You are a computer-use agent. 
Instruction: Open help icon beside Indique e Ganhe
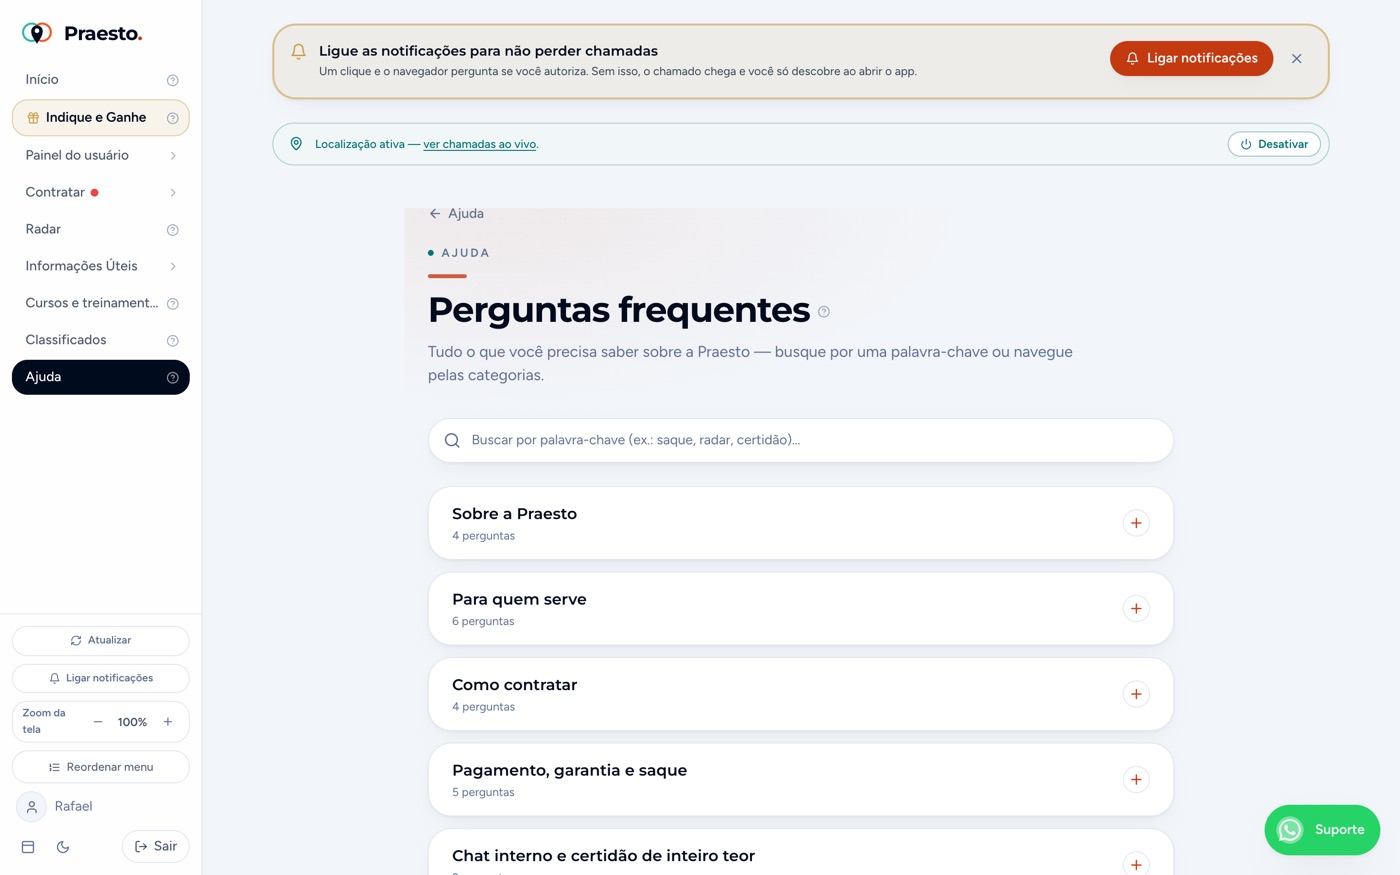(x=172, y=118)
